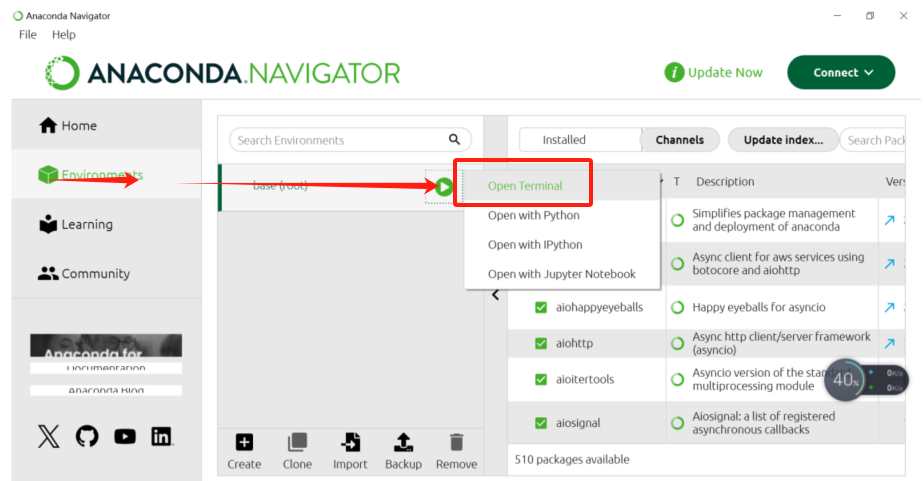This screenshot has width=924, height=481.
Task: Open link arrow for Simplifies package management row
Action: (x=889, y=220)
